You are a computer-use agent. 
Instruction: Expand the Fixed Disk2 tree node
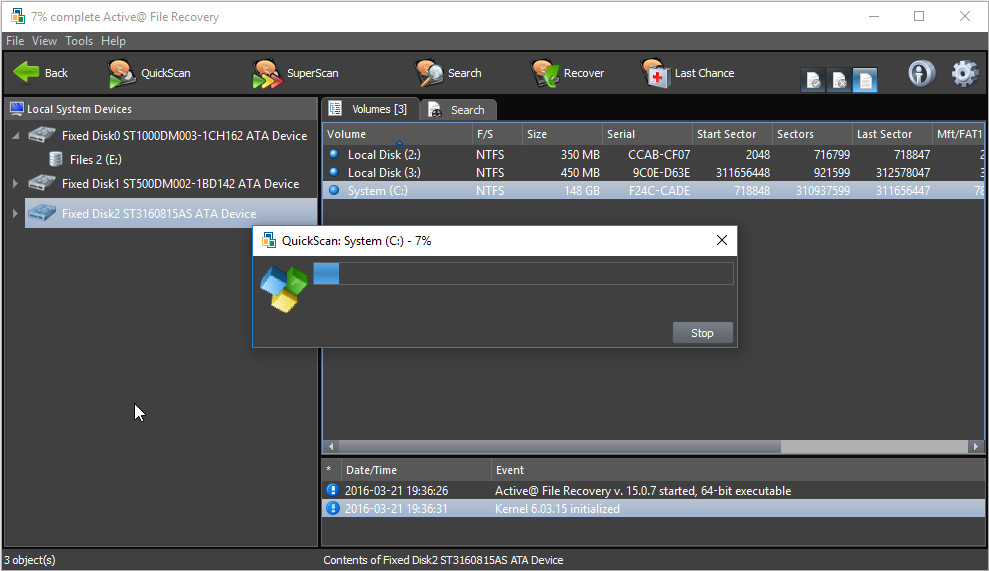pos(15,213)
